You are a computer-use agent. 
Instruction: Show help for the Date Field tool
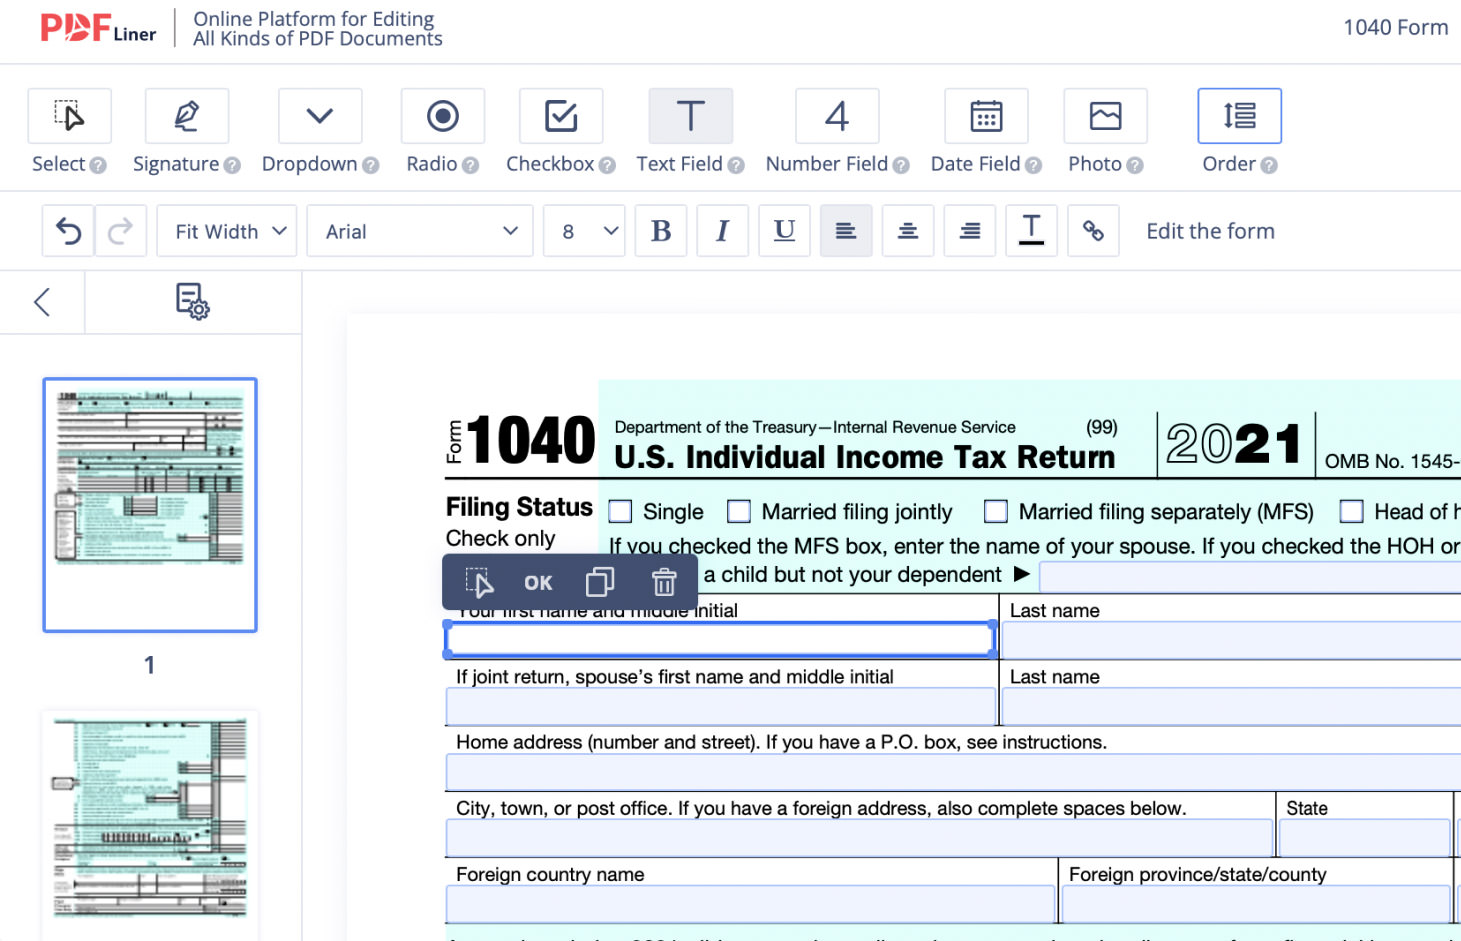[1034, 165]
